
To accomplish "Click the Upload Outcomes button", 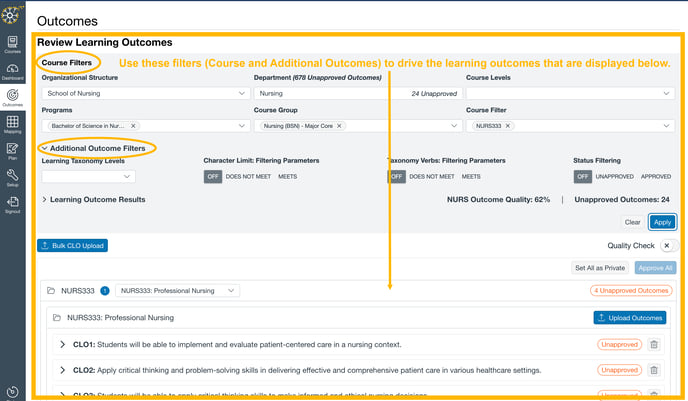I will 630,318.
